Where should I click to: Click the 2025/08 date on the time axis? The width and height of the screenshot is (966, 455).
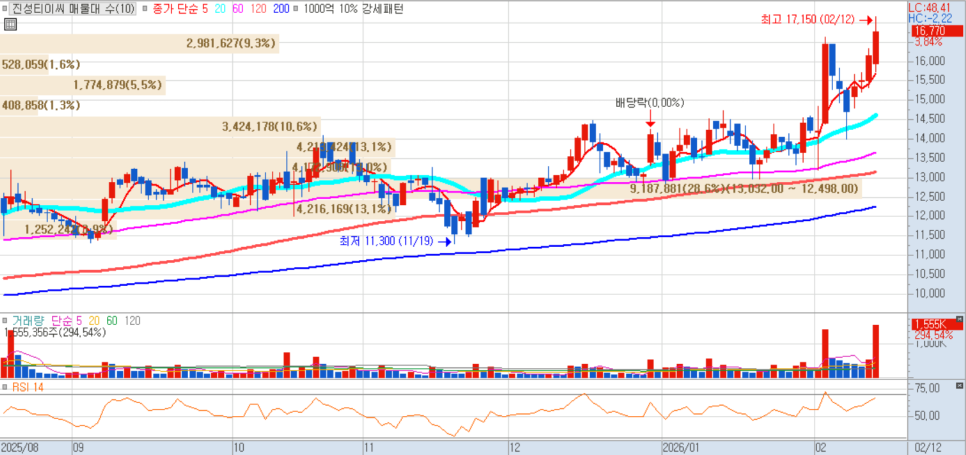(x=18, y=446)
